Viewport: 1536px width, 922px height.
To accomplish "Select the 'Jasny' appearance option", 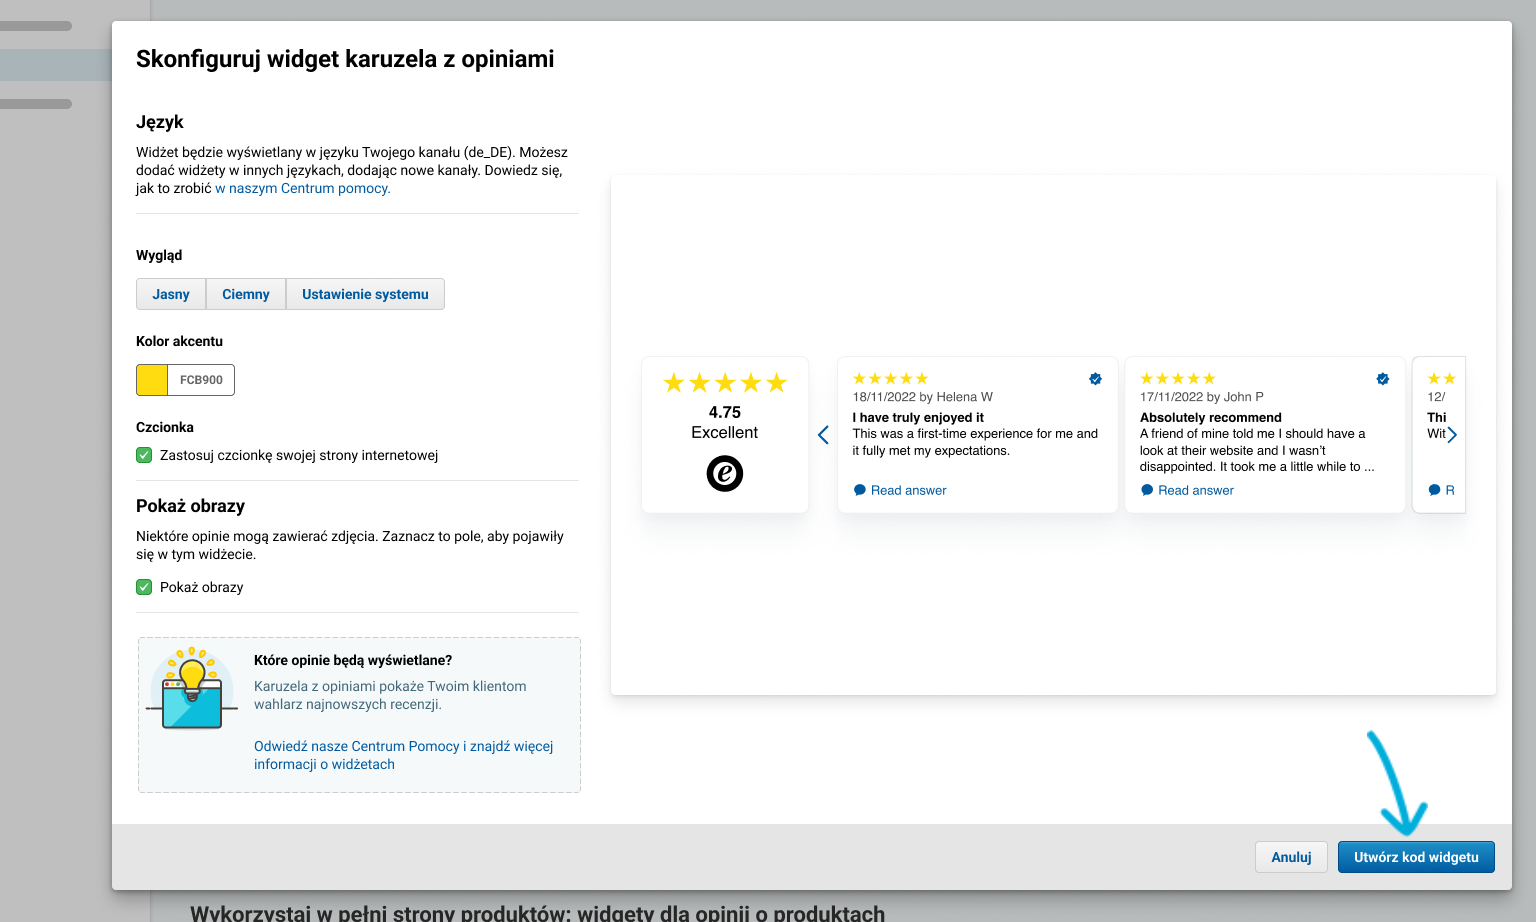I will click(171, 294).
